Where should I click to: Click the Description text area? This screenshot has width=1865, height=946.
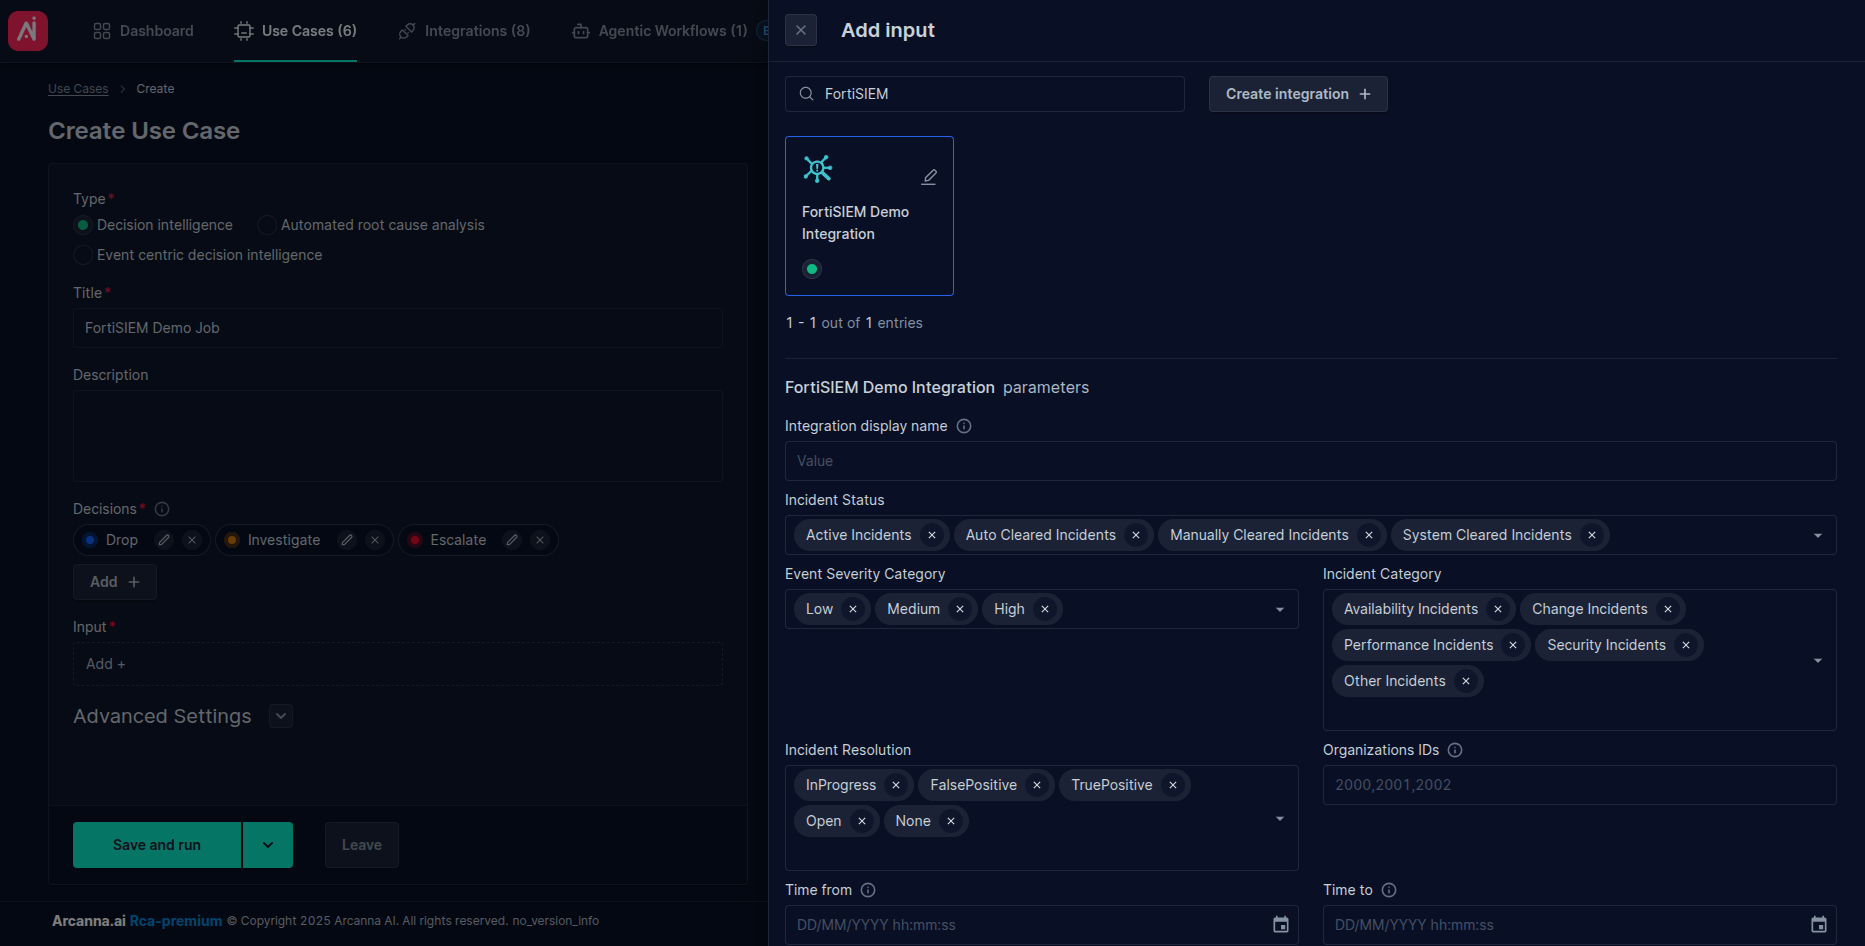398,436
